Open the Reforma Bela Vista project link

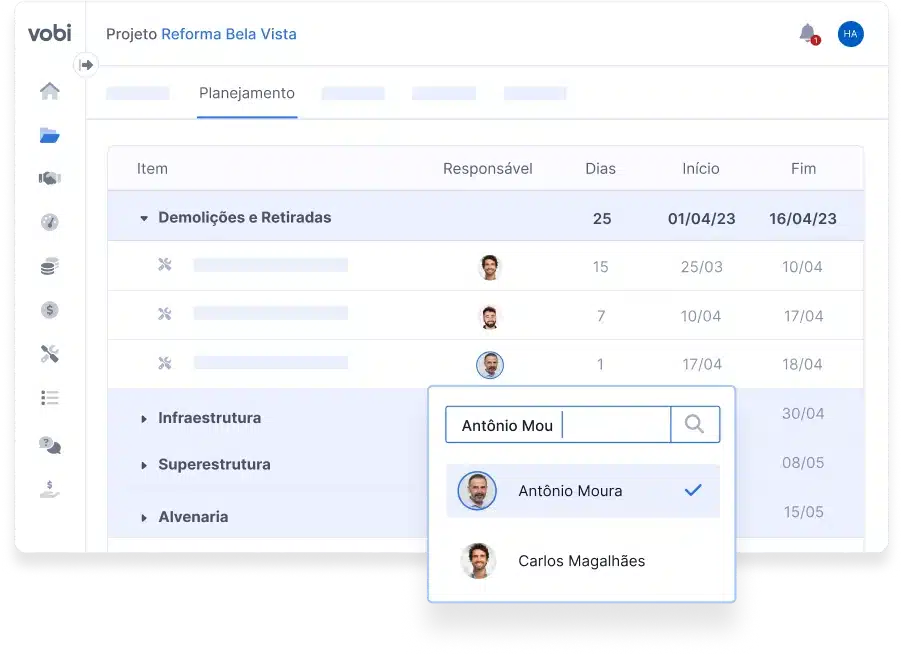(229, 34)
